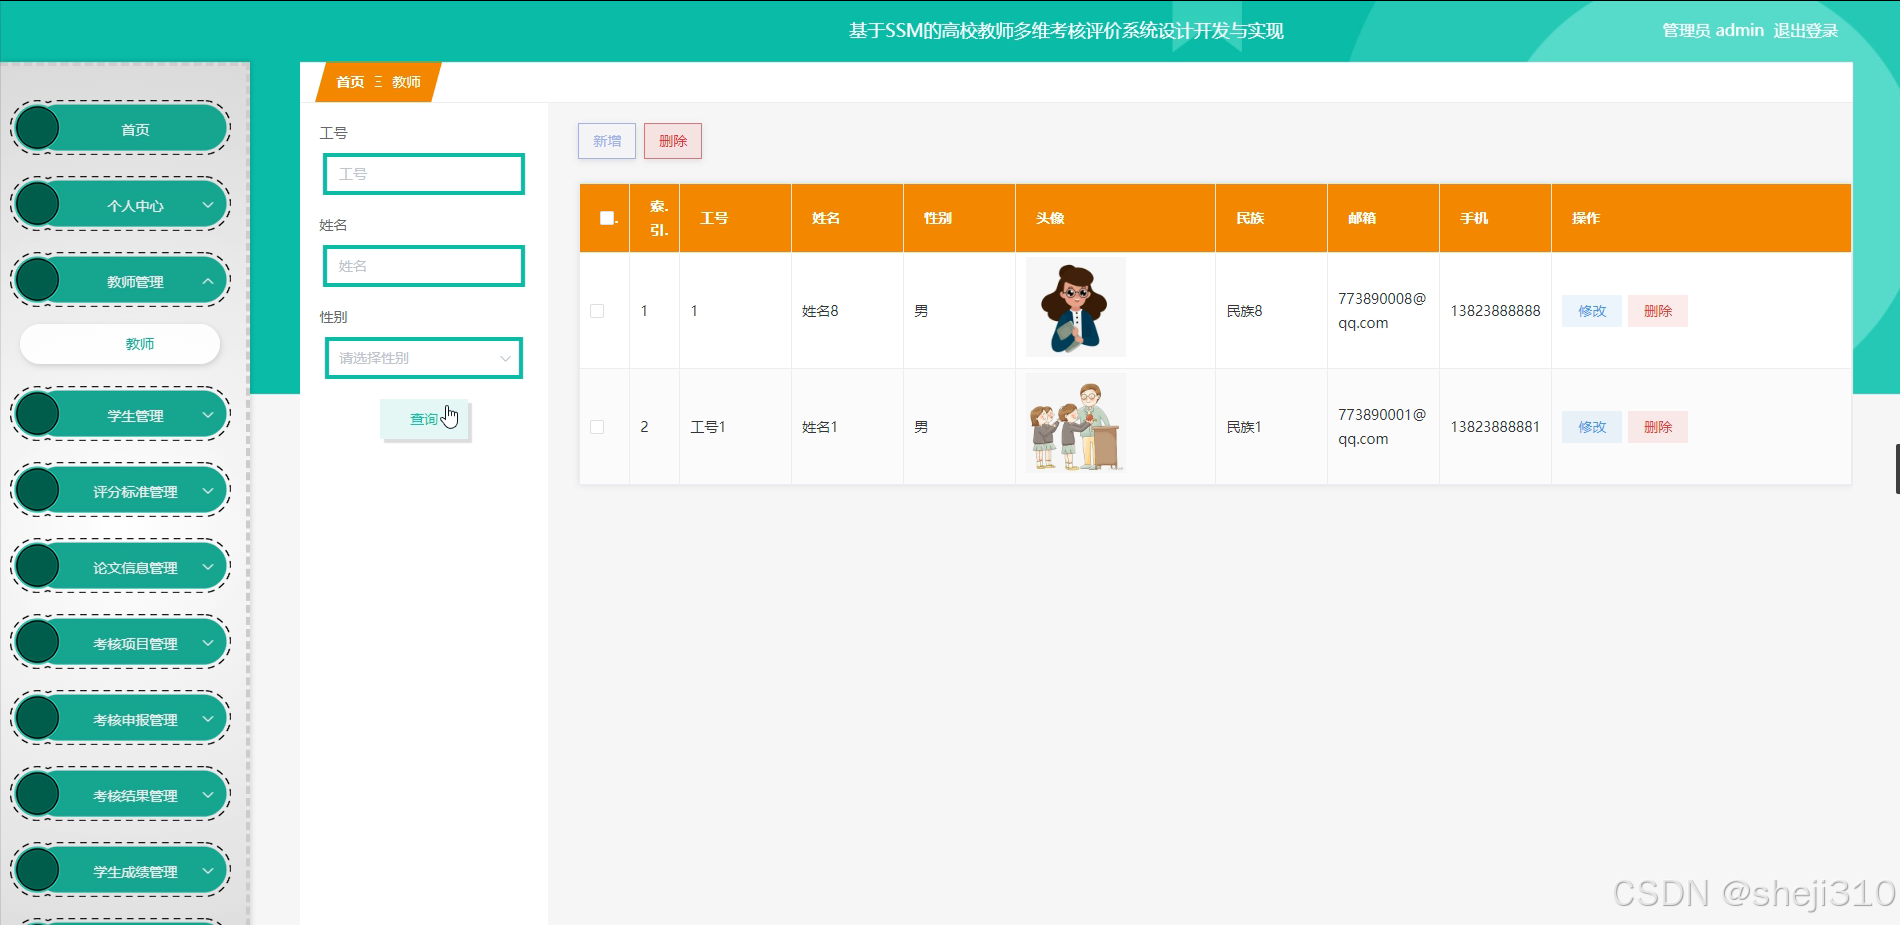The width and height of the screenshot is (1900, 925).
Task: Click the avatar thumbnail of 姓名1
Action: 1074,422
